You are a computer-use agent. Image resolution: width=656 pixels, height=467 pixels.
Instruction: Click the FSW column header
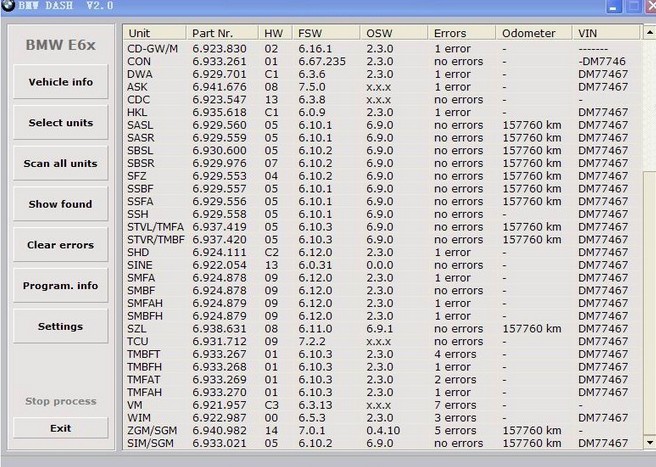(326, 33)
